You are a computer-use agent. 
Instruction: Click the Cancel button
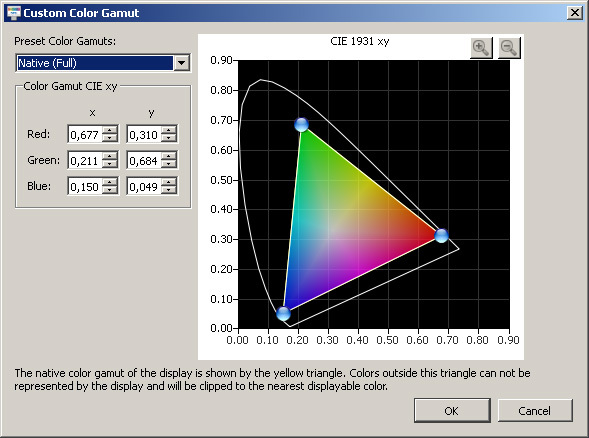tap(535, 411)
